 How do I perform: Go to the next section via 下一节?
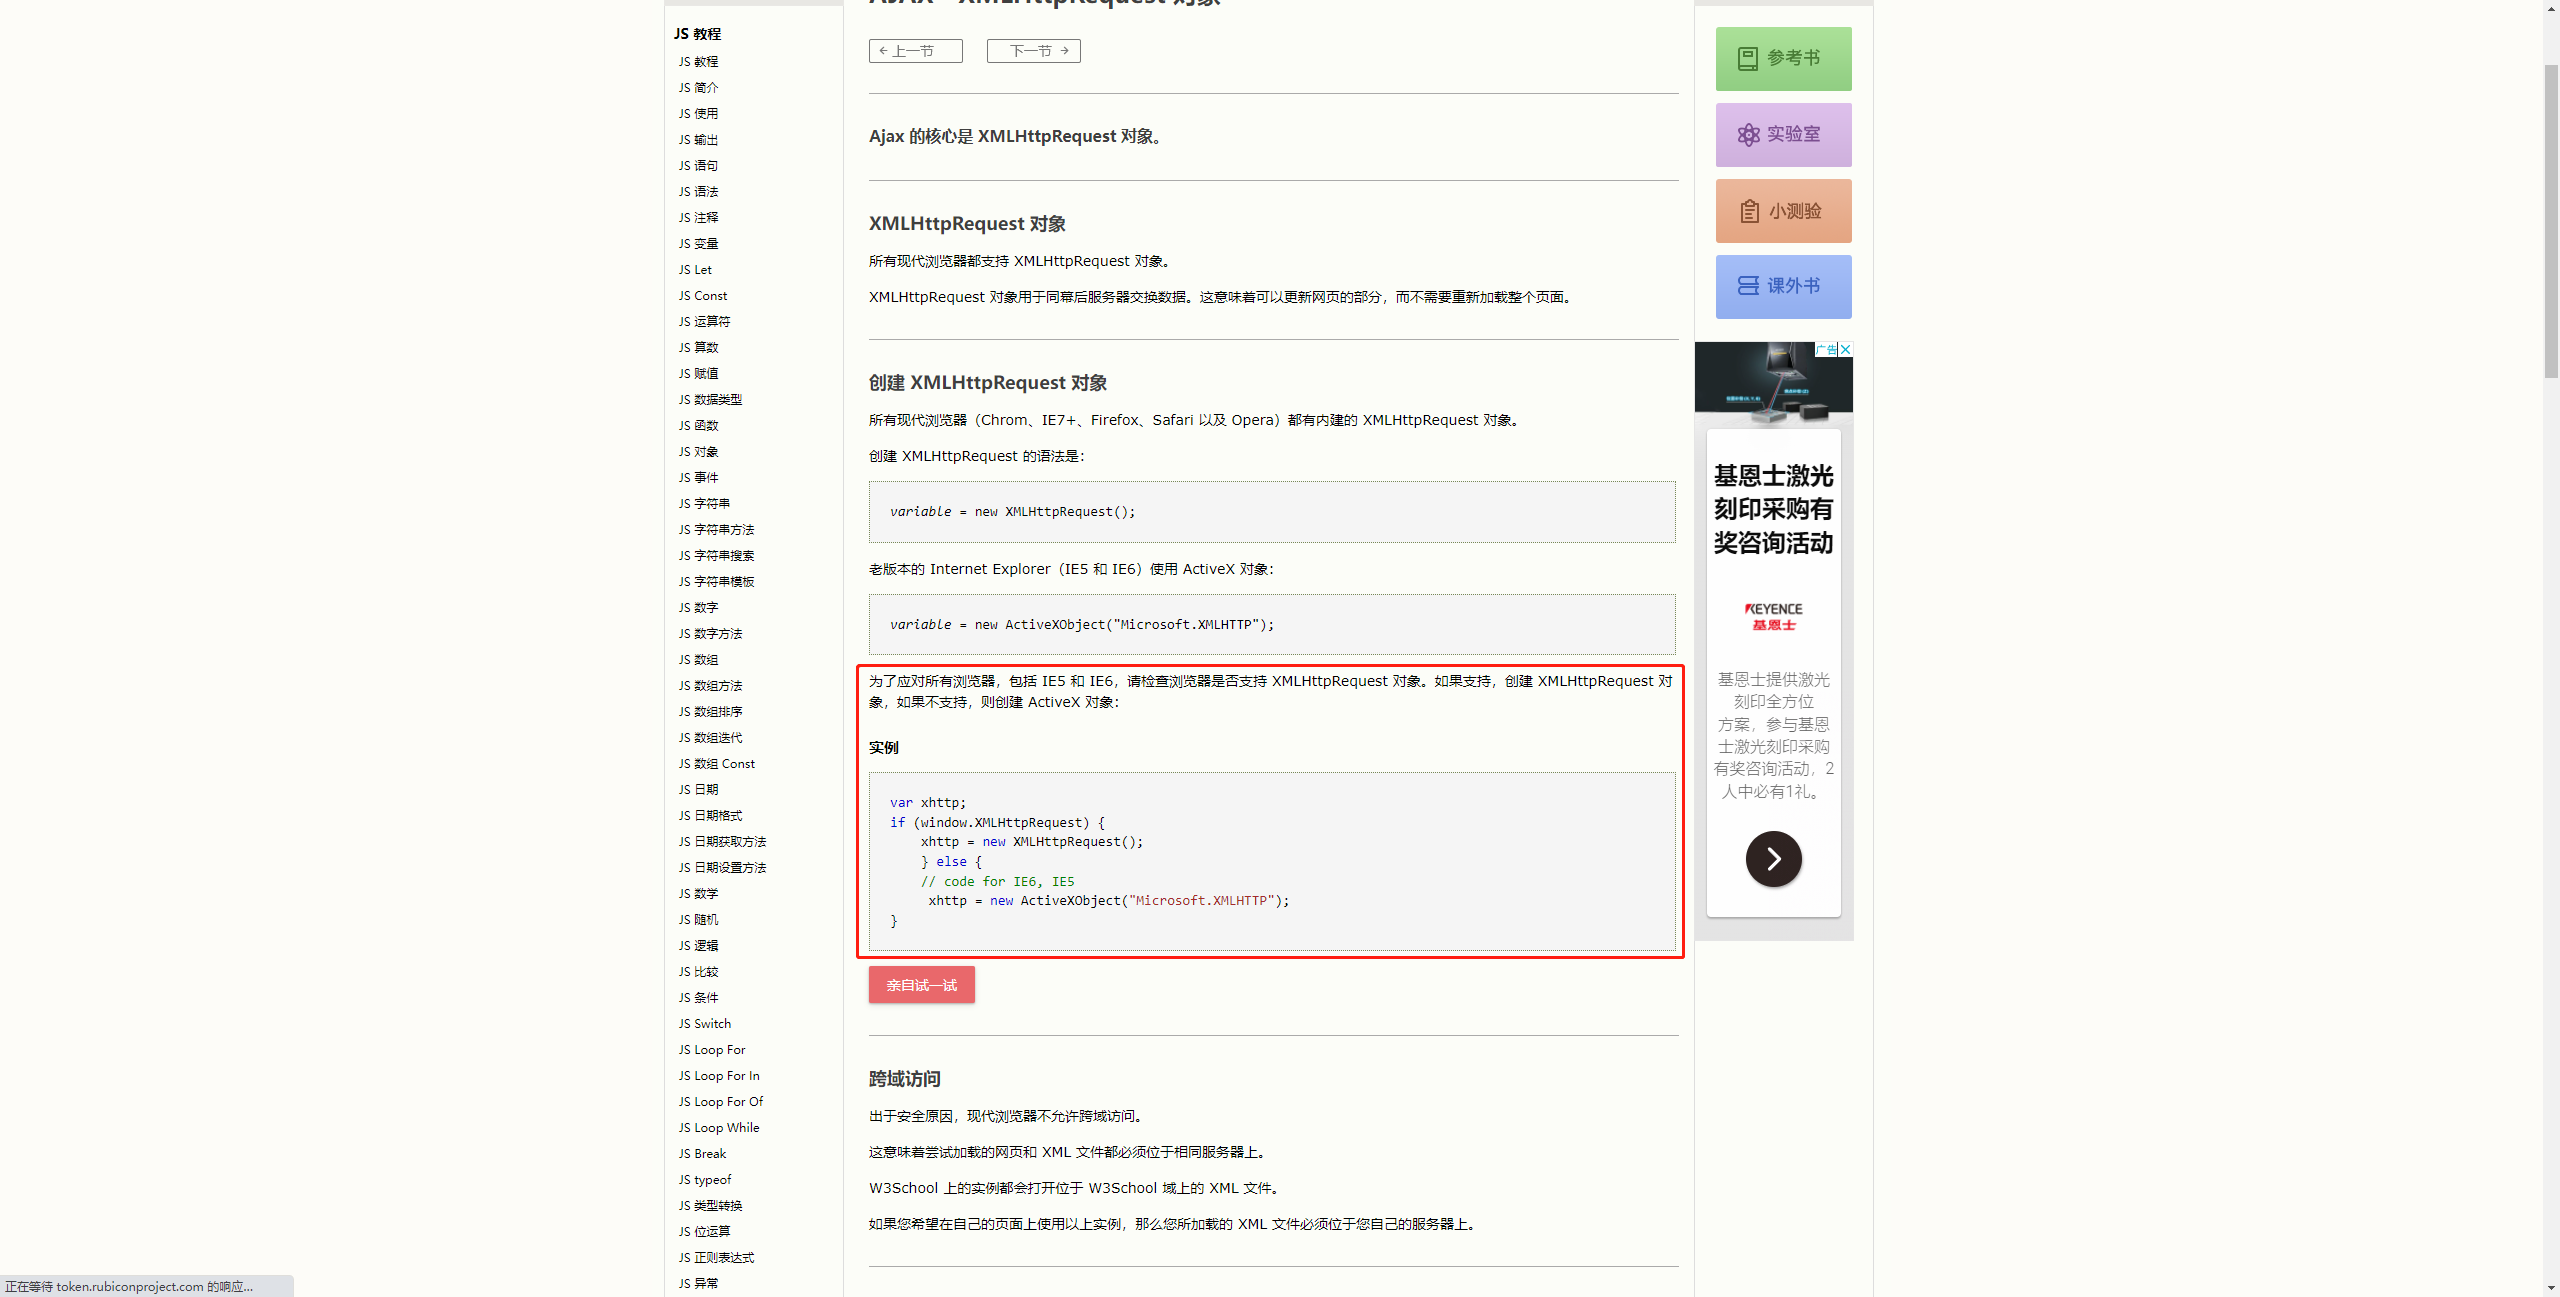[1033, 50]
